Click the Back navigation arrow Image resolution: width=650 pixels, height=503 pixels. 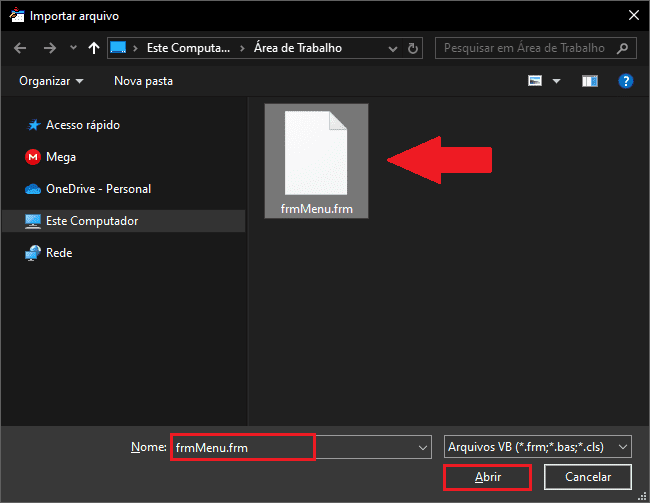click(x=20, y=48)
